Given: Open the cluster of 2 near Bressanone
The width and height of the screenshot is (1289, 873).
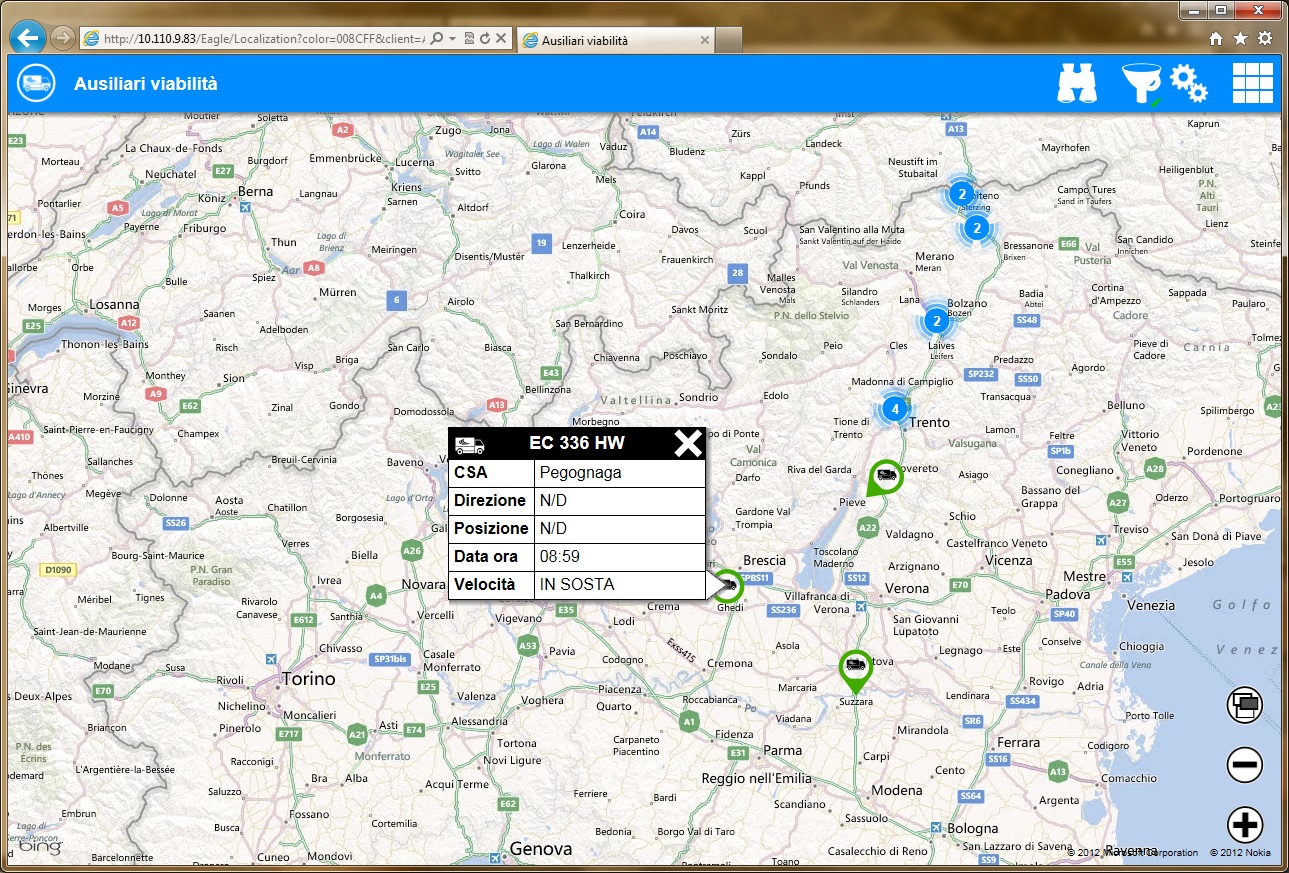Looking at the screenshot, I should (978, 228).
